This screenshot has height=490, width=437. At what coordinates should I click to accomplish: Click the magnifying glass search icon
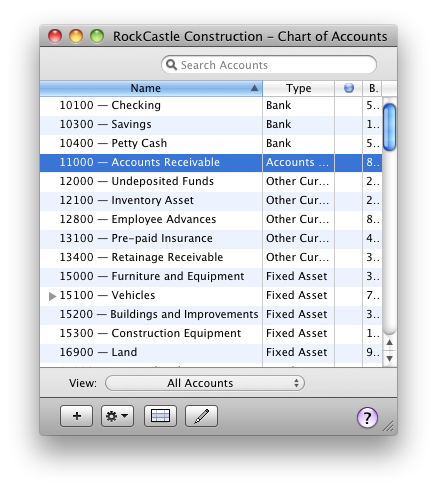tap(171, 64)
